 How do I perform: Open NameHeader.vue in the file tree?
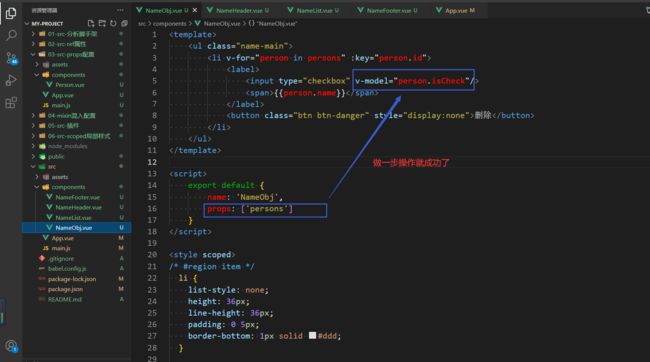click(78, 207)
